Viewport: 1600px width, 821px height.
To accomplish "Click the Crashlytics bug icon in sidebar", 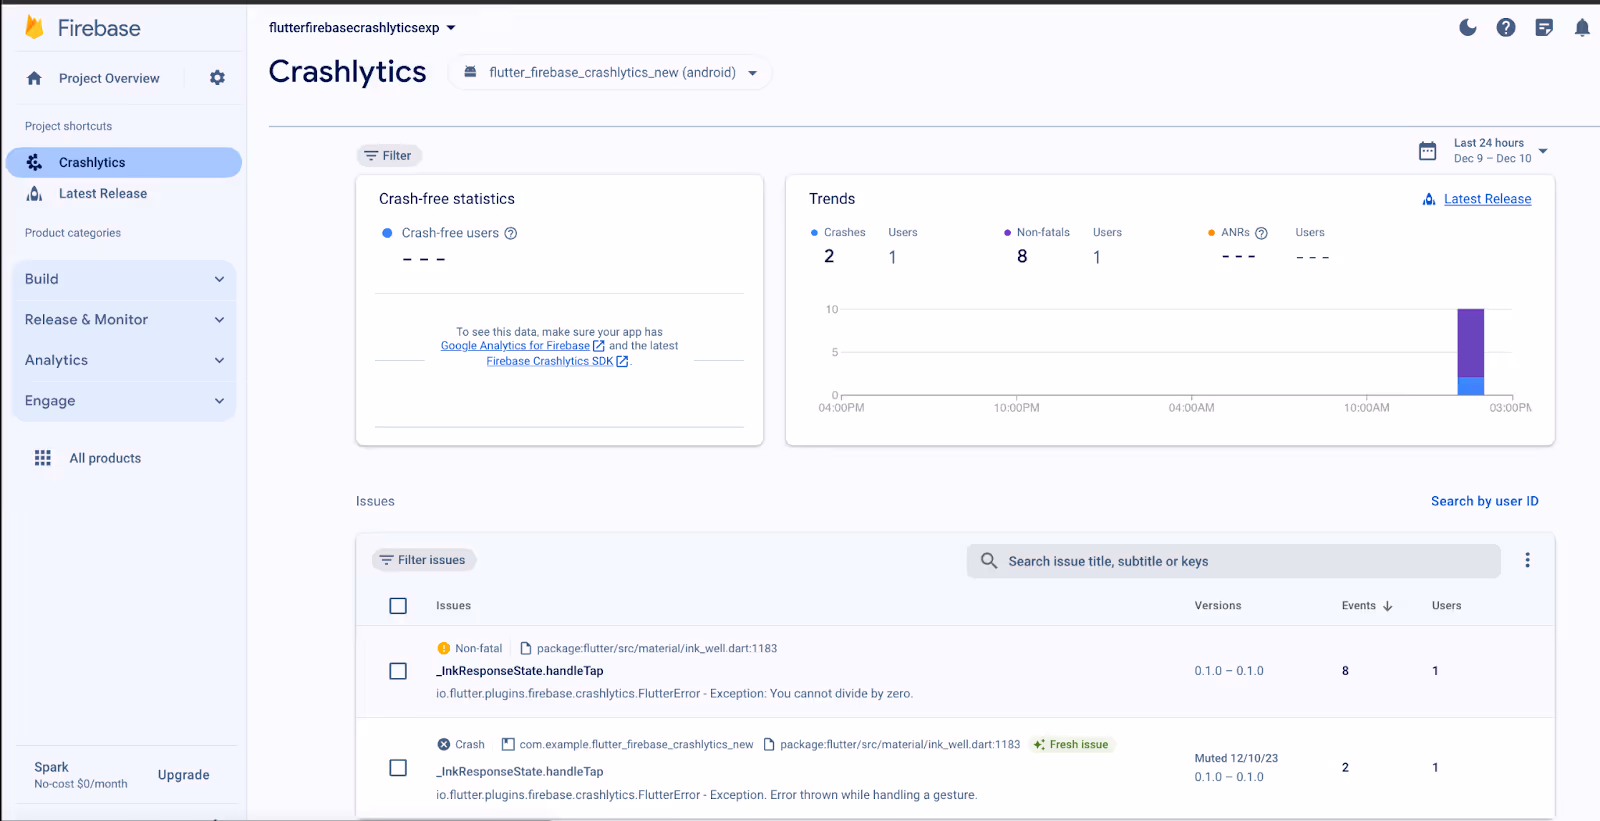I will 34,162.
